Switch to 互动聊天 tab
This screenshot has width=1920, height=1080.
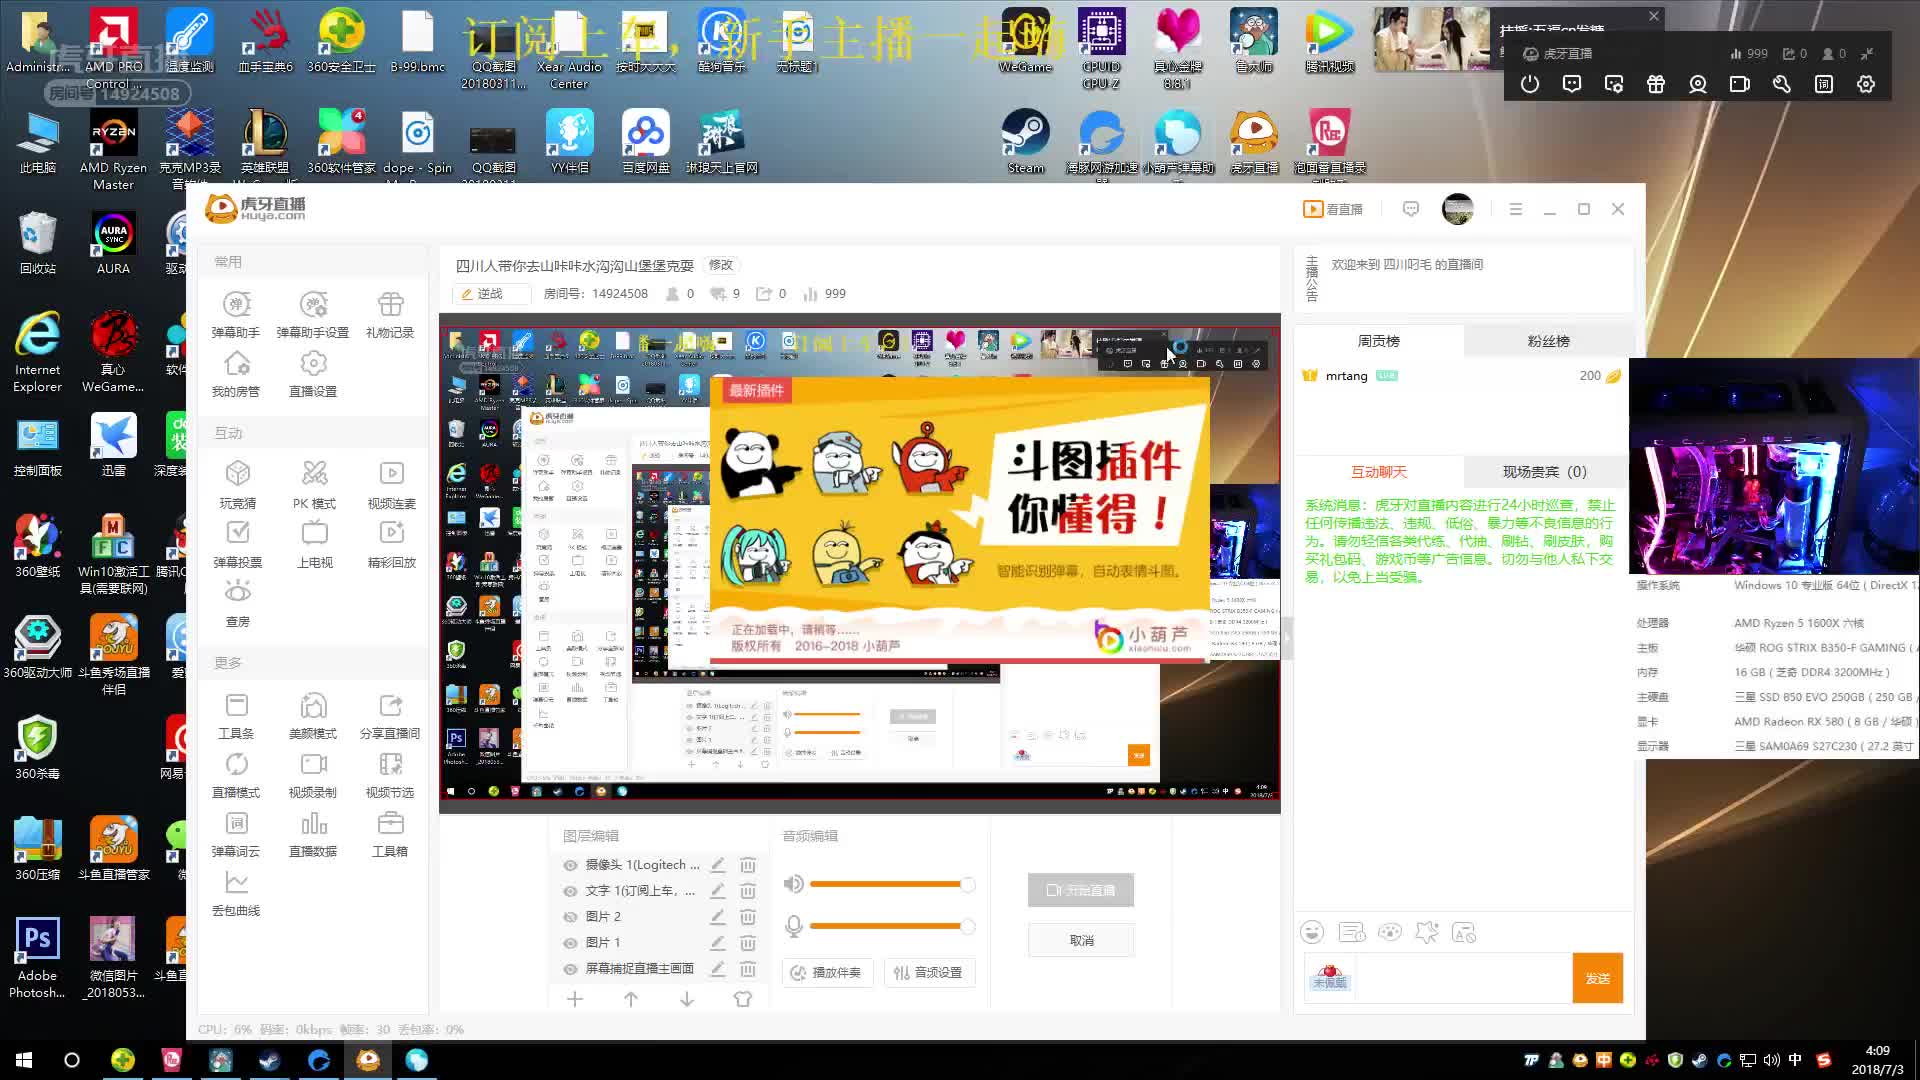pyautogui.click(x=1378, y=472)
